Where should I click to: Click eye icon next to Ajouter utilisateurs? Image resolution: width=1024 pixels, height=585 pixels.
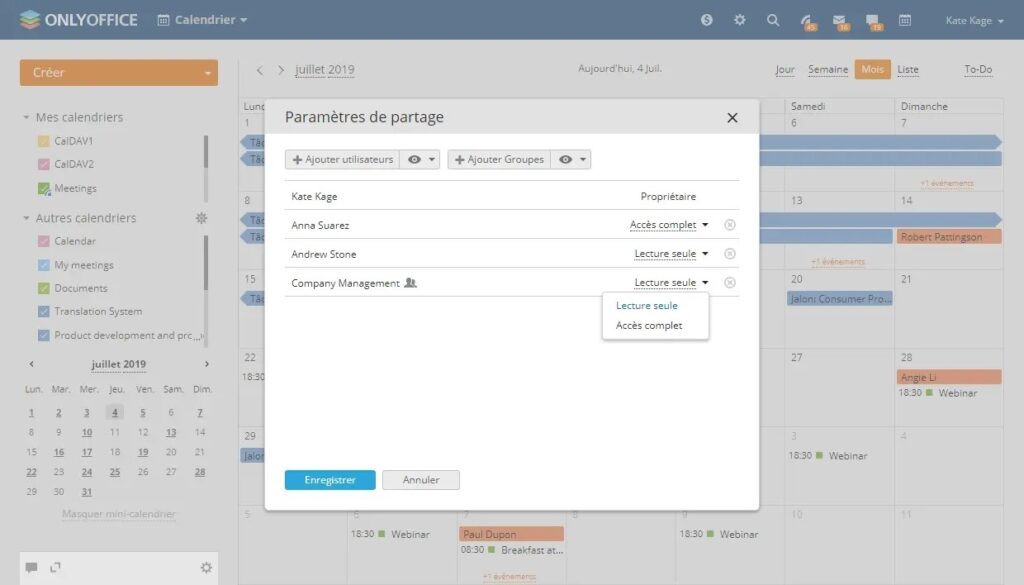click(414, 159)
